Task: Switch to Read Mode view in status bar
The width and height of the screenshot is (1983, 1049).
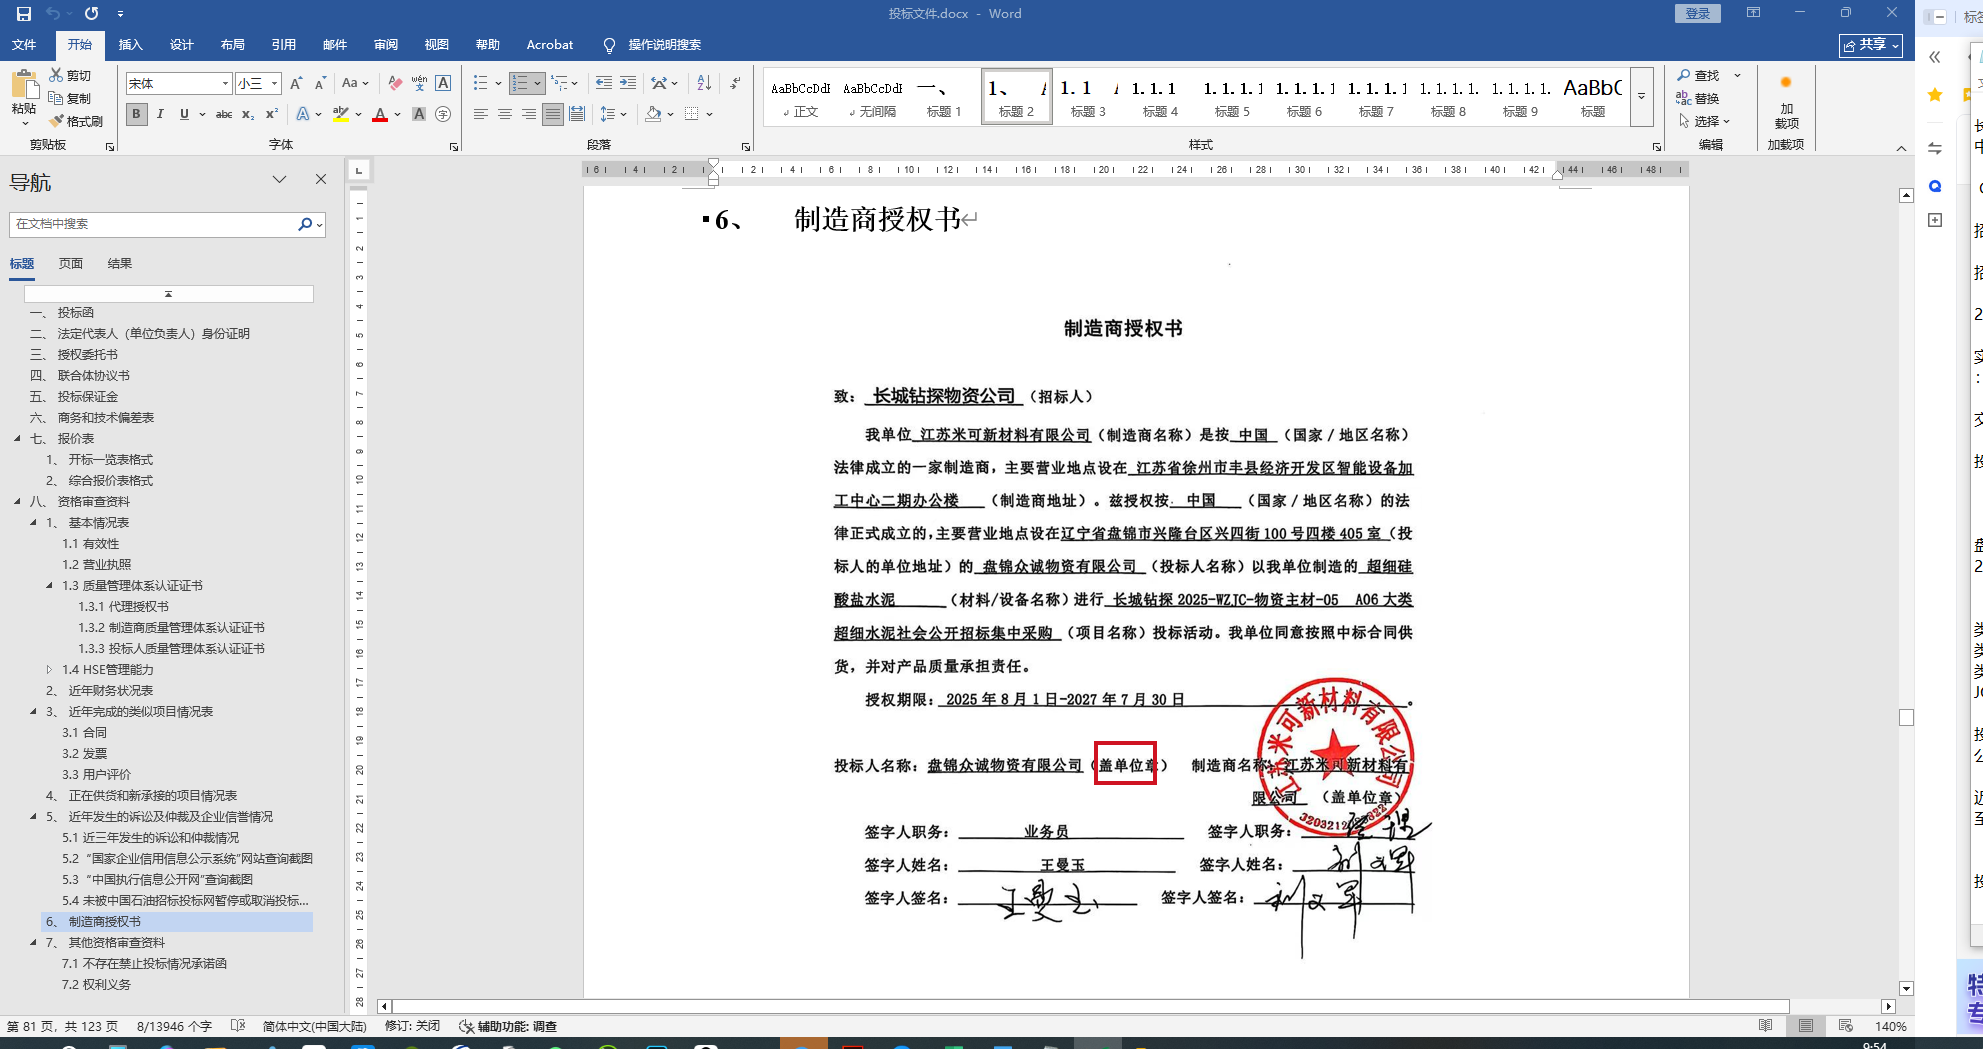Action: 1766,1026
